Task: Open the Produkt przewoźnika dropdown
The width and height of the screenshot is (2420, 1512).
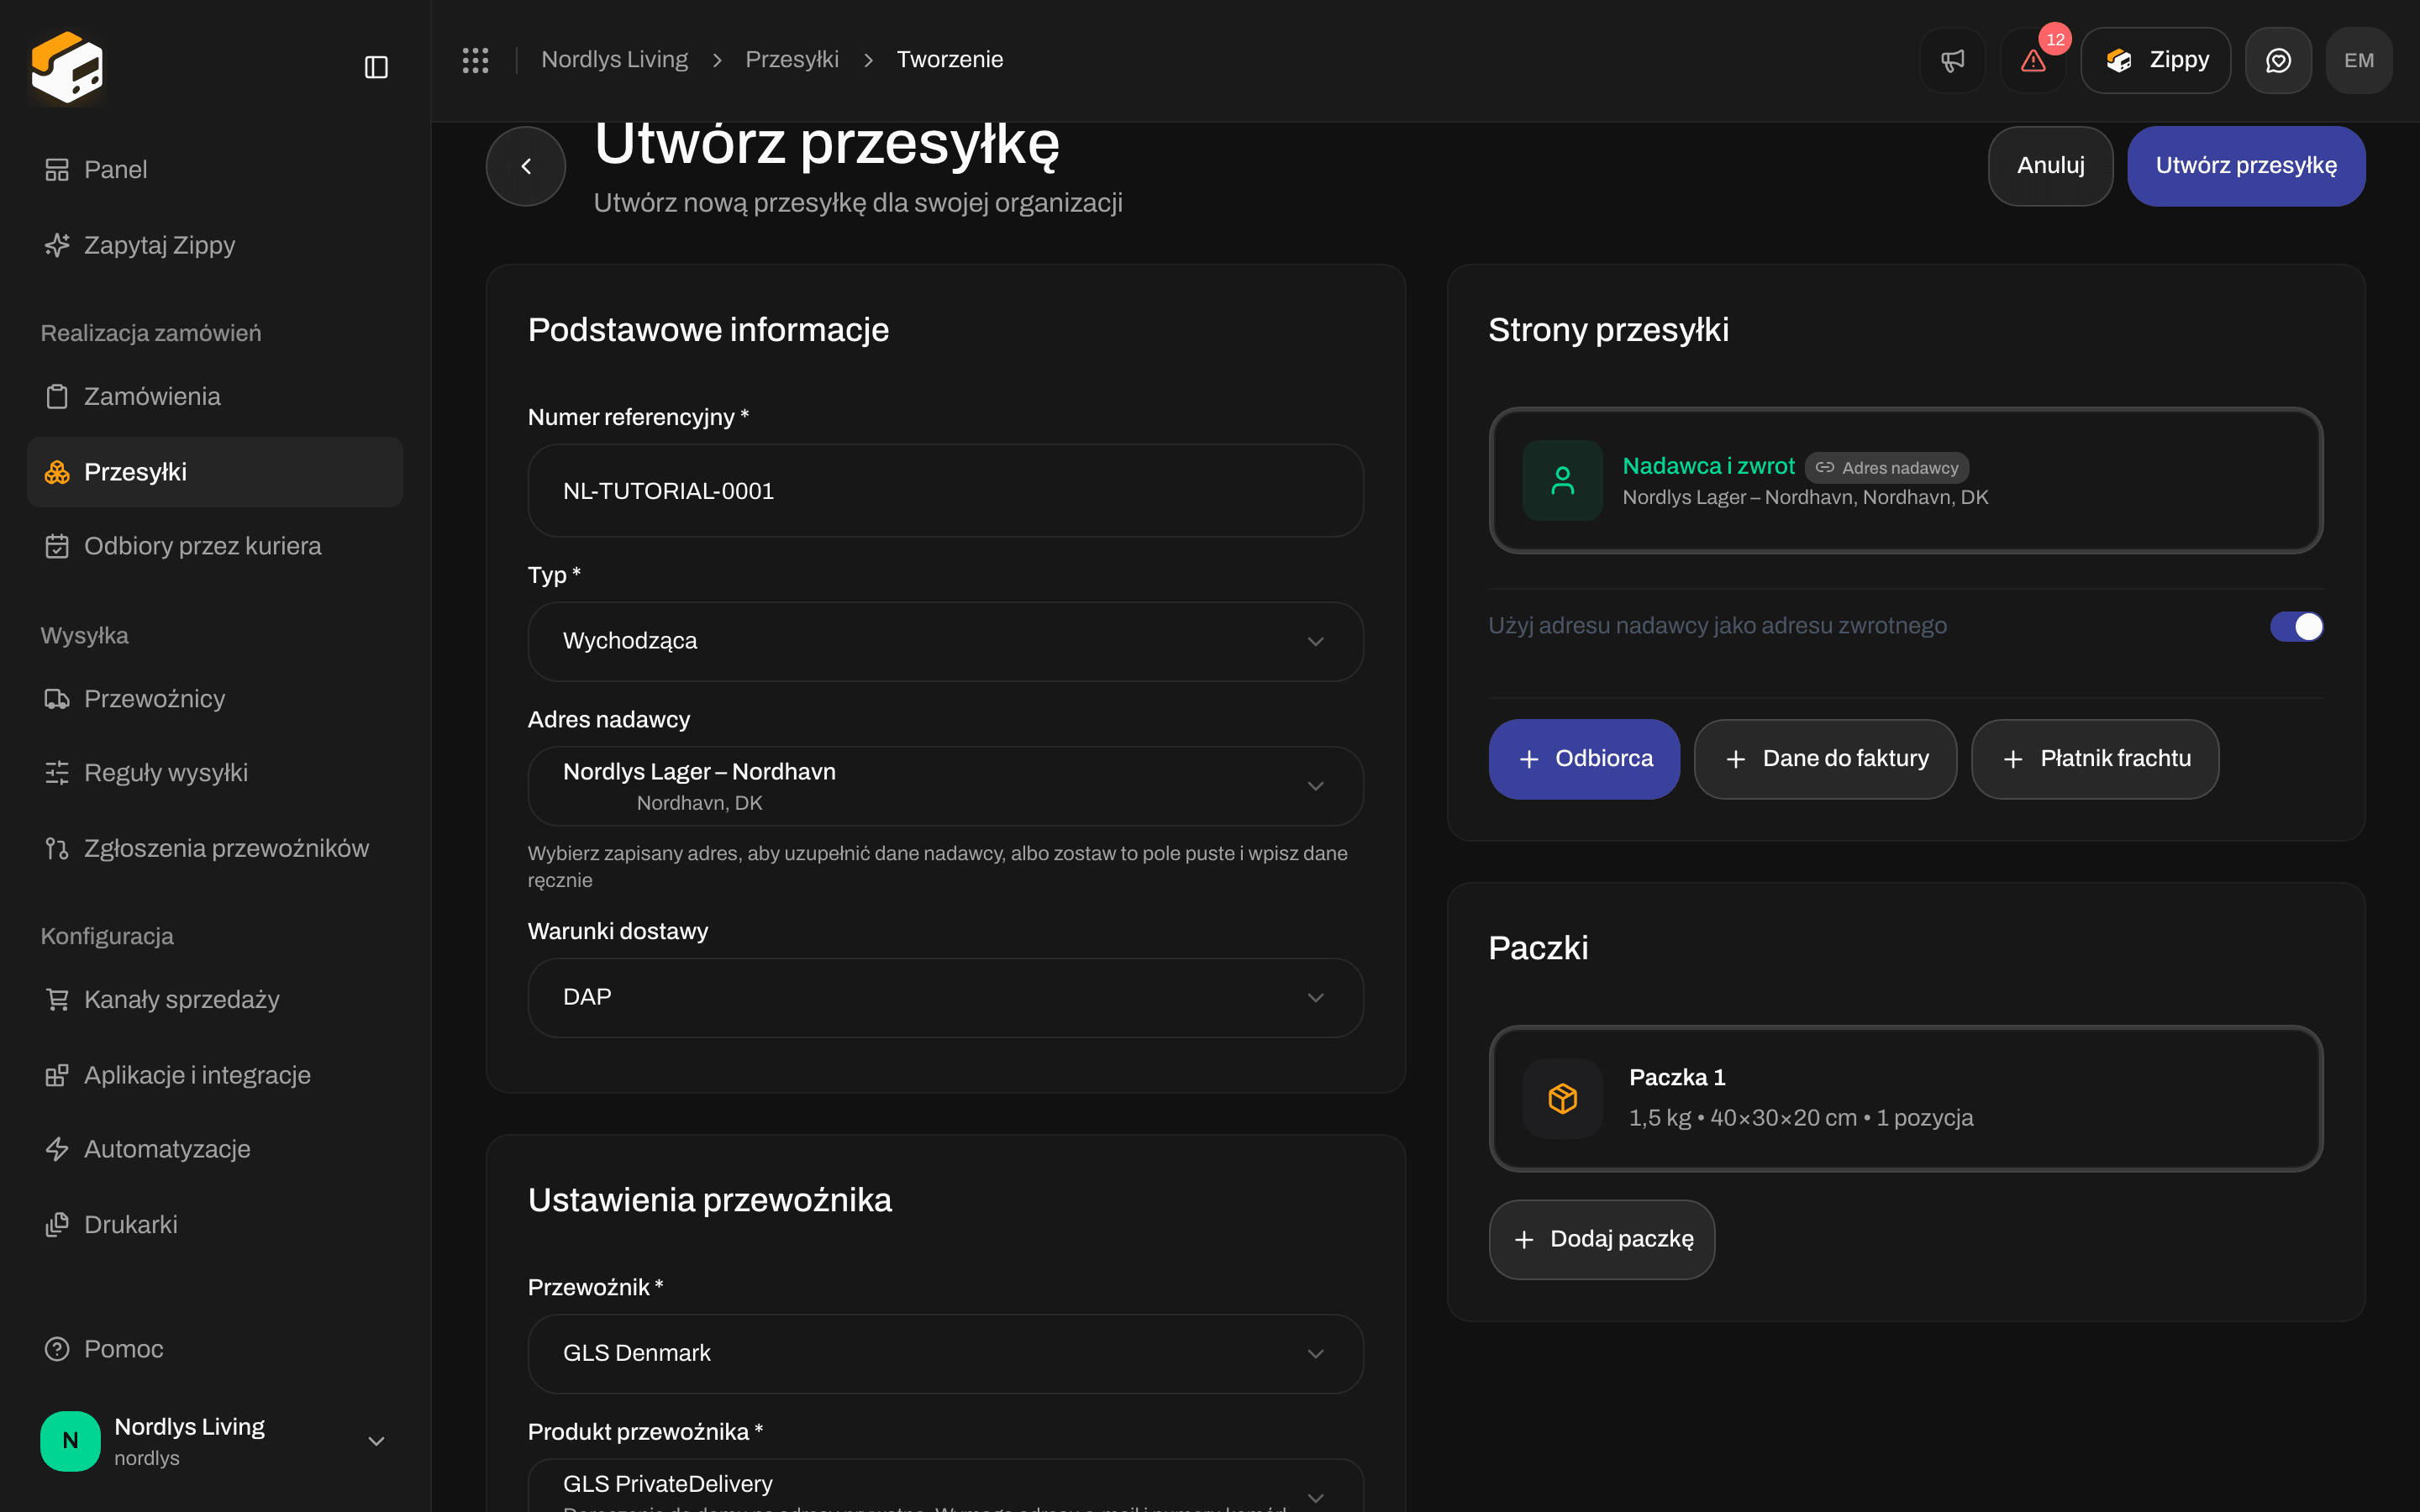Action: 945,1487
